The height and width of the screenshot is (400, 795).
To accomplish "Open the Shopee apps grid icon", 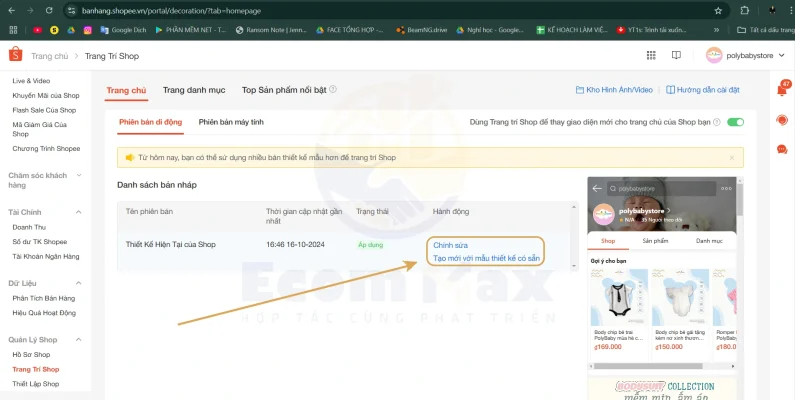I will 651,55.
